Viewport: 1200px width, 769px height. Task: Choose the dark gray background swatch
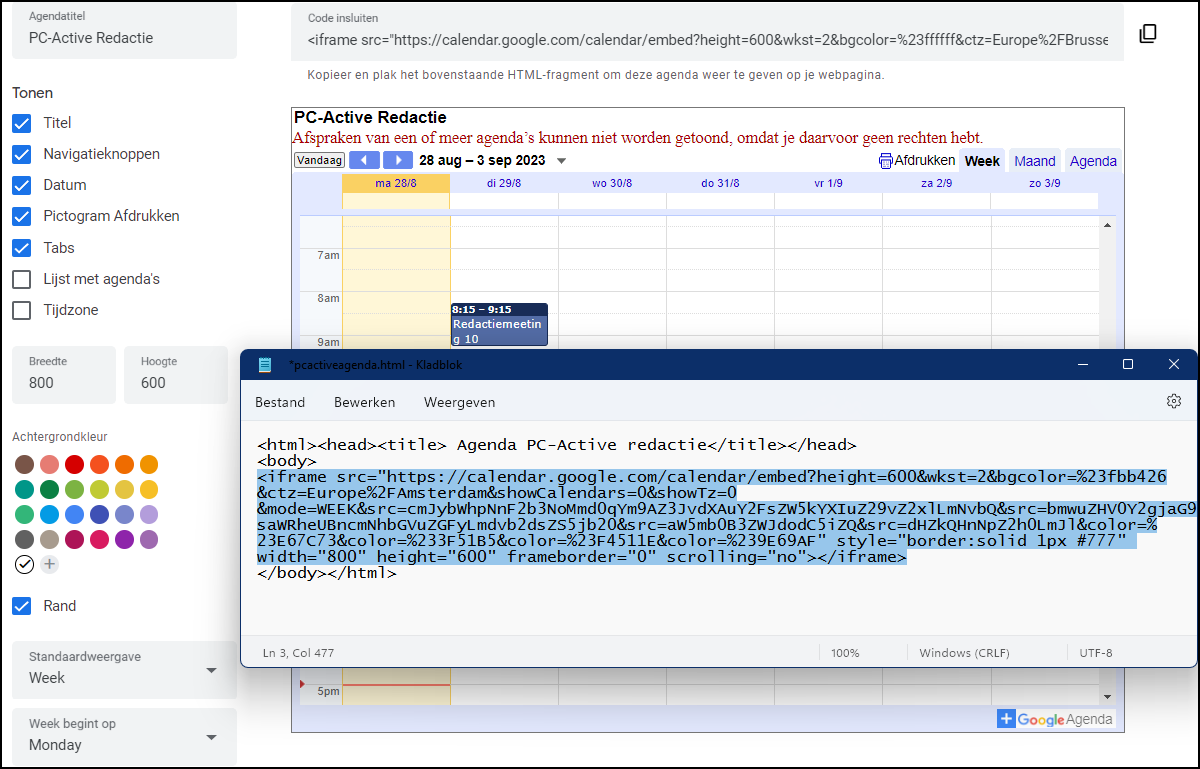[25, 540]
